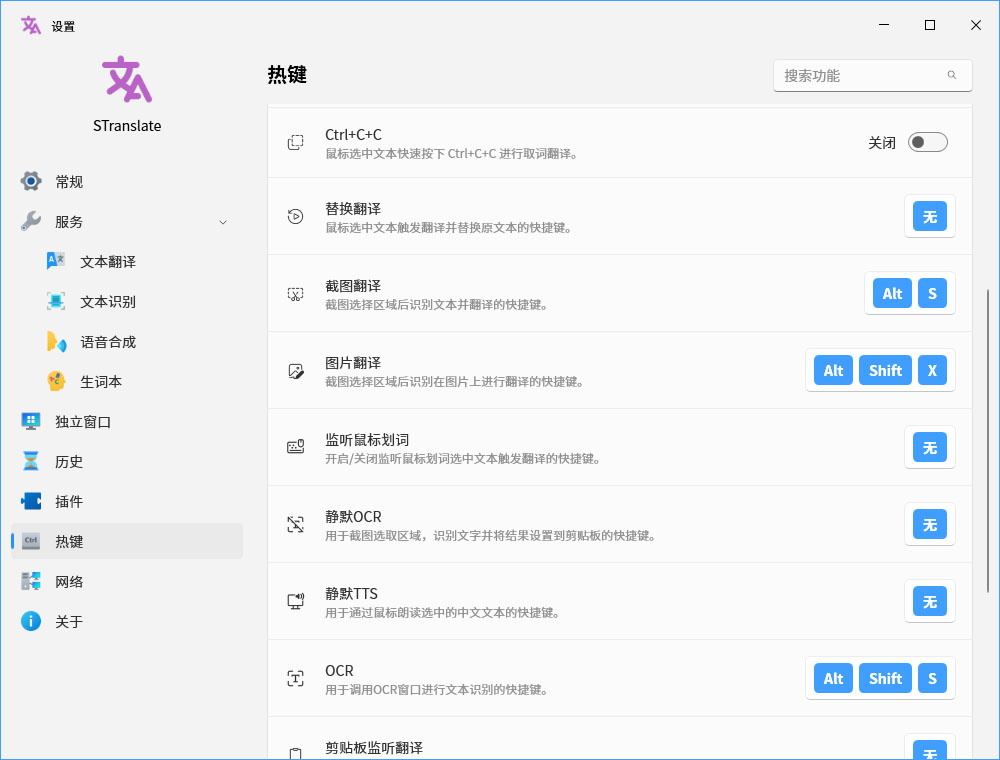Click the 插件 puzzle piece icon
Image resolution: width=1000 pixels, height=760 pixels.
point(31,501)
